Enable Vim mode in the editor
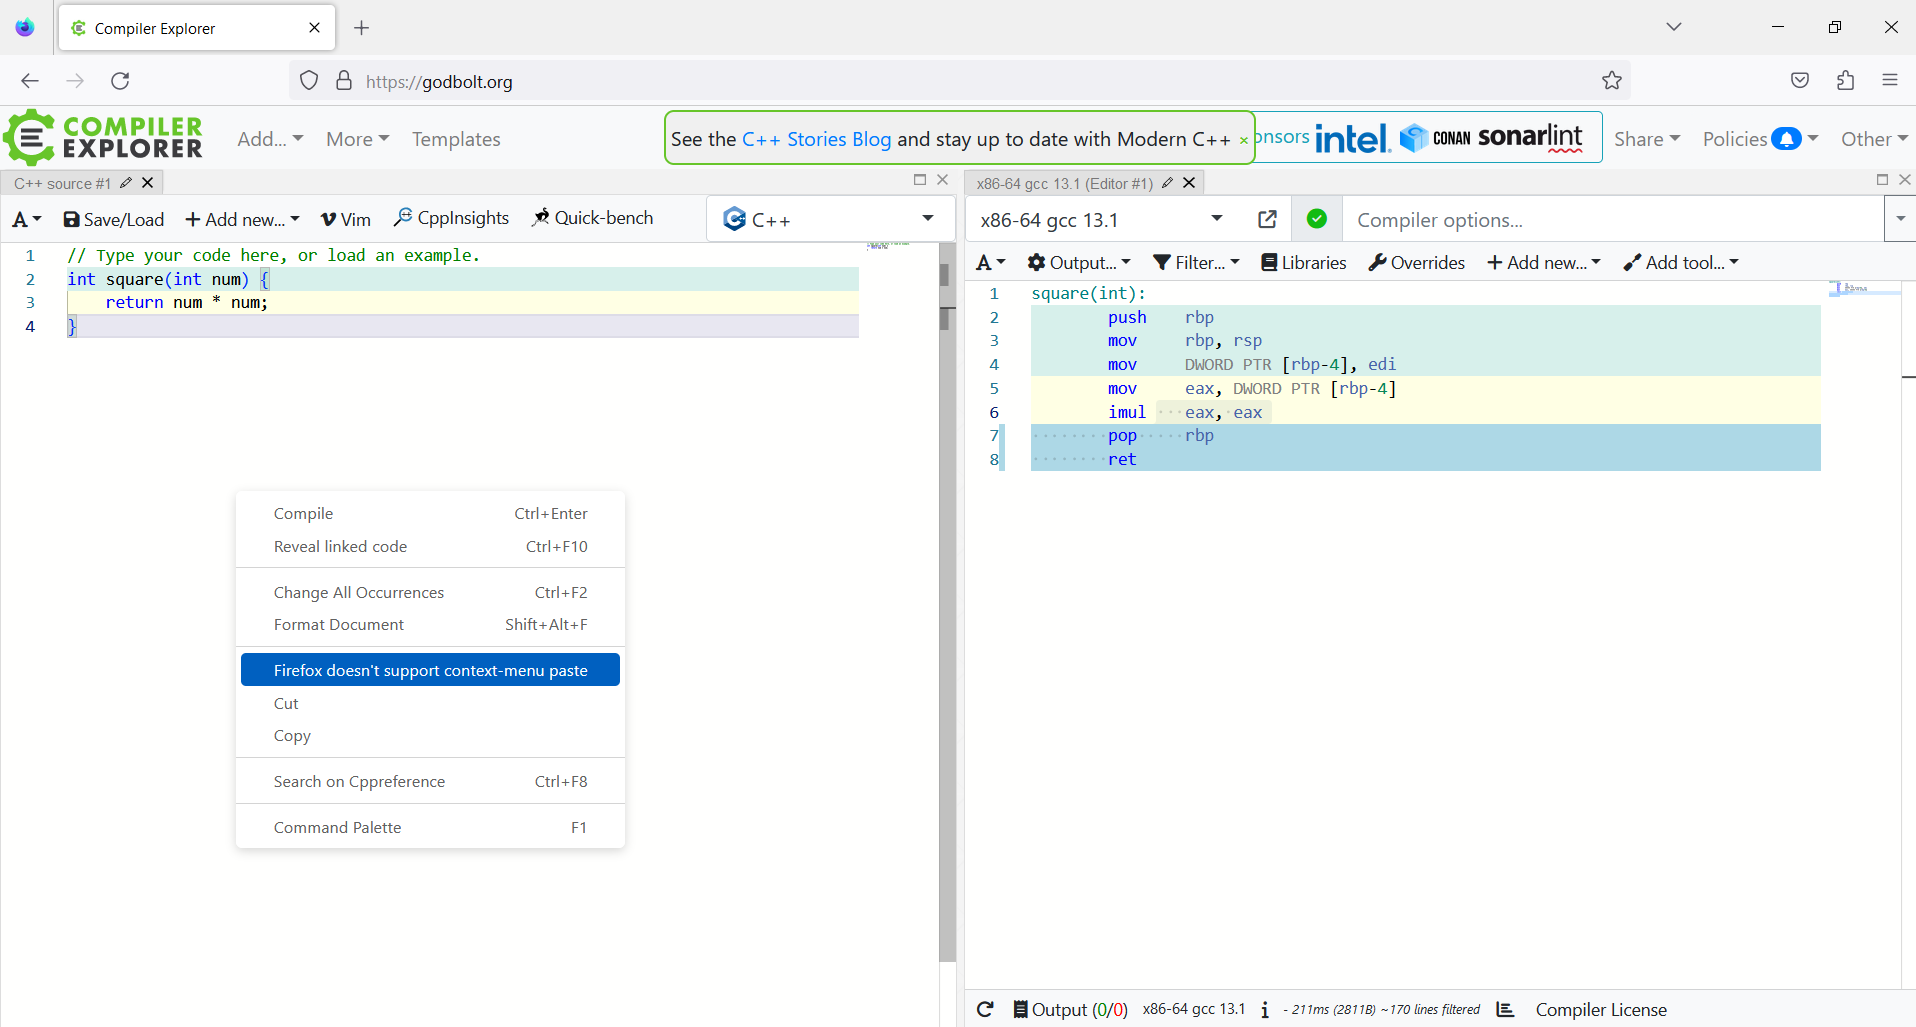Screen dimensions: 1916x1027 pyautogui.click(x=344, y=217)
